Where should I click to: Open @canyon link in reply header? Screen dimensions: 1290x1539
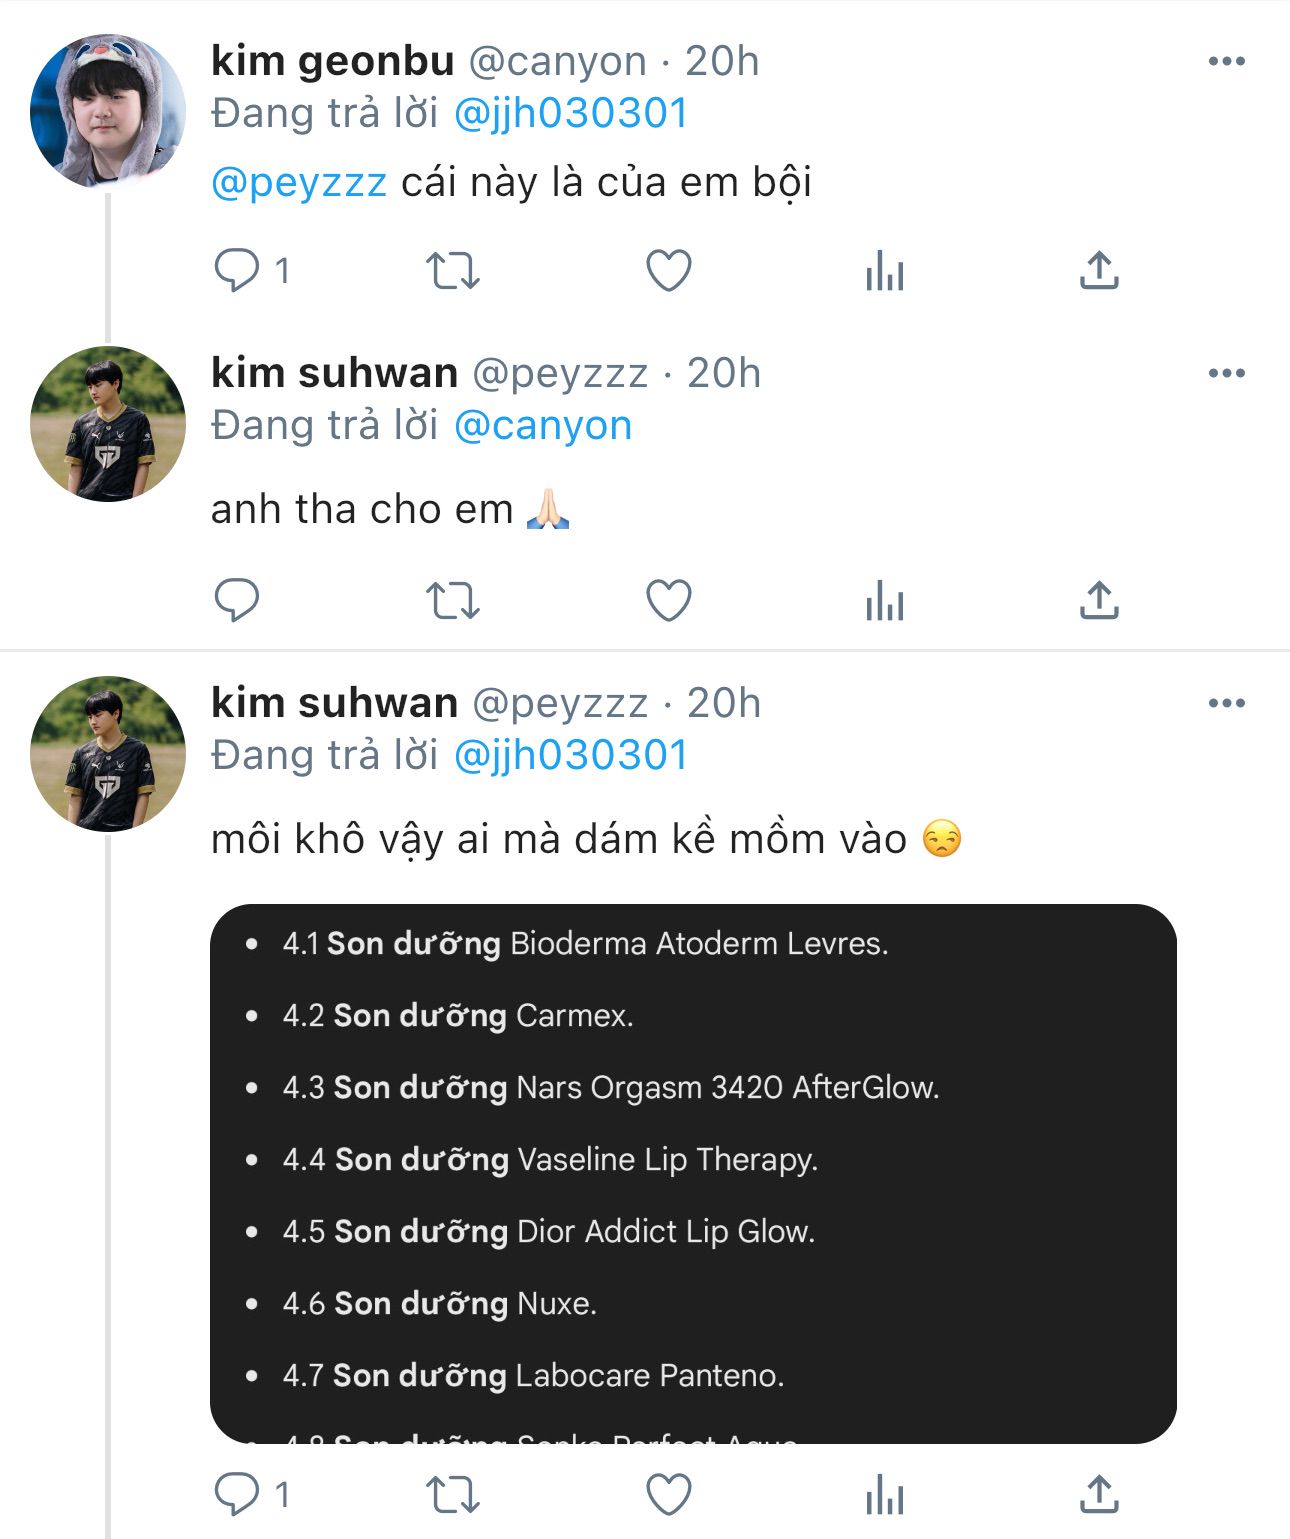click(543, 426)
